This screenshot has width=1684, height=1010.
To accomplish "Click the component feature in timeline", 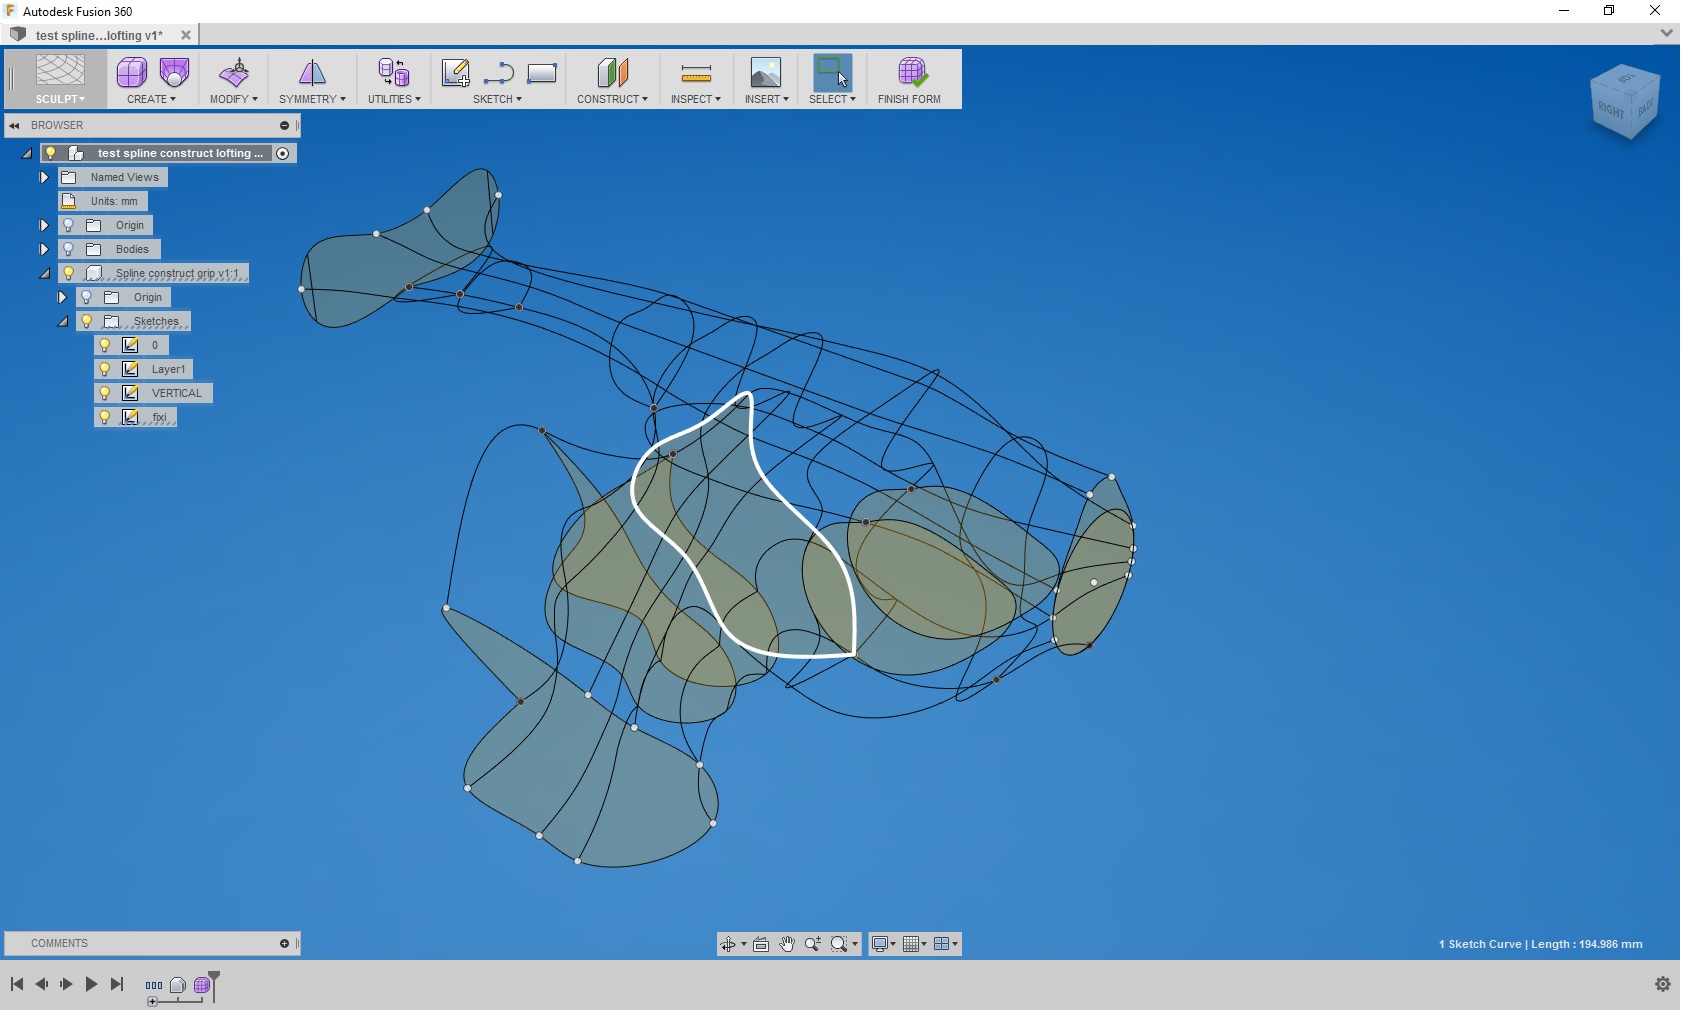I will point(178,985).
